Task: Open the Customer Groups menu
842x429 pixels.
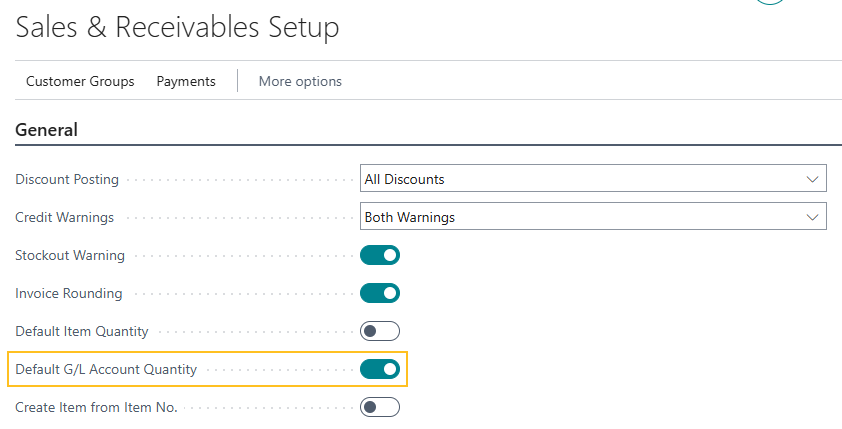Action: [x=80, y=81]
